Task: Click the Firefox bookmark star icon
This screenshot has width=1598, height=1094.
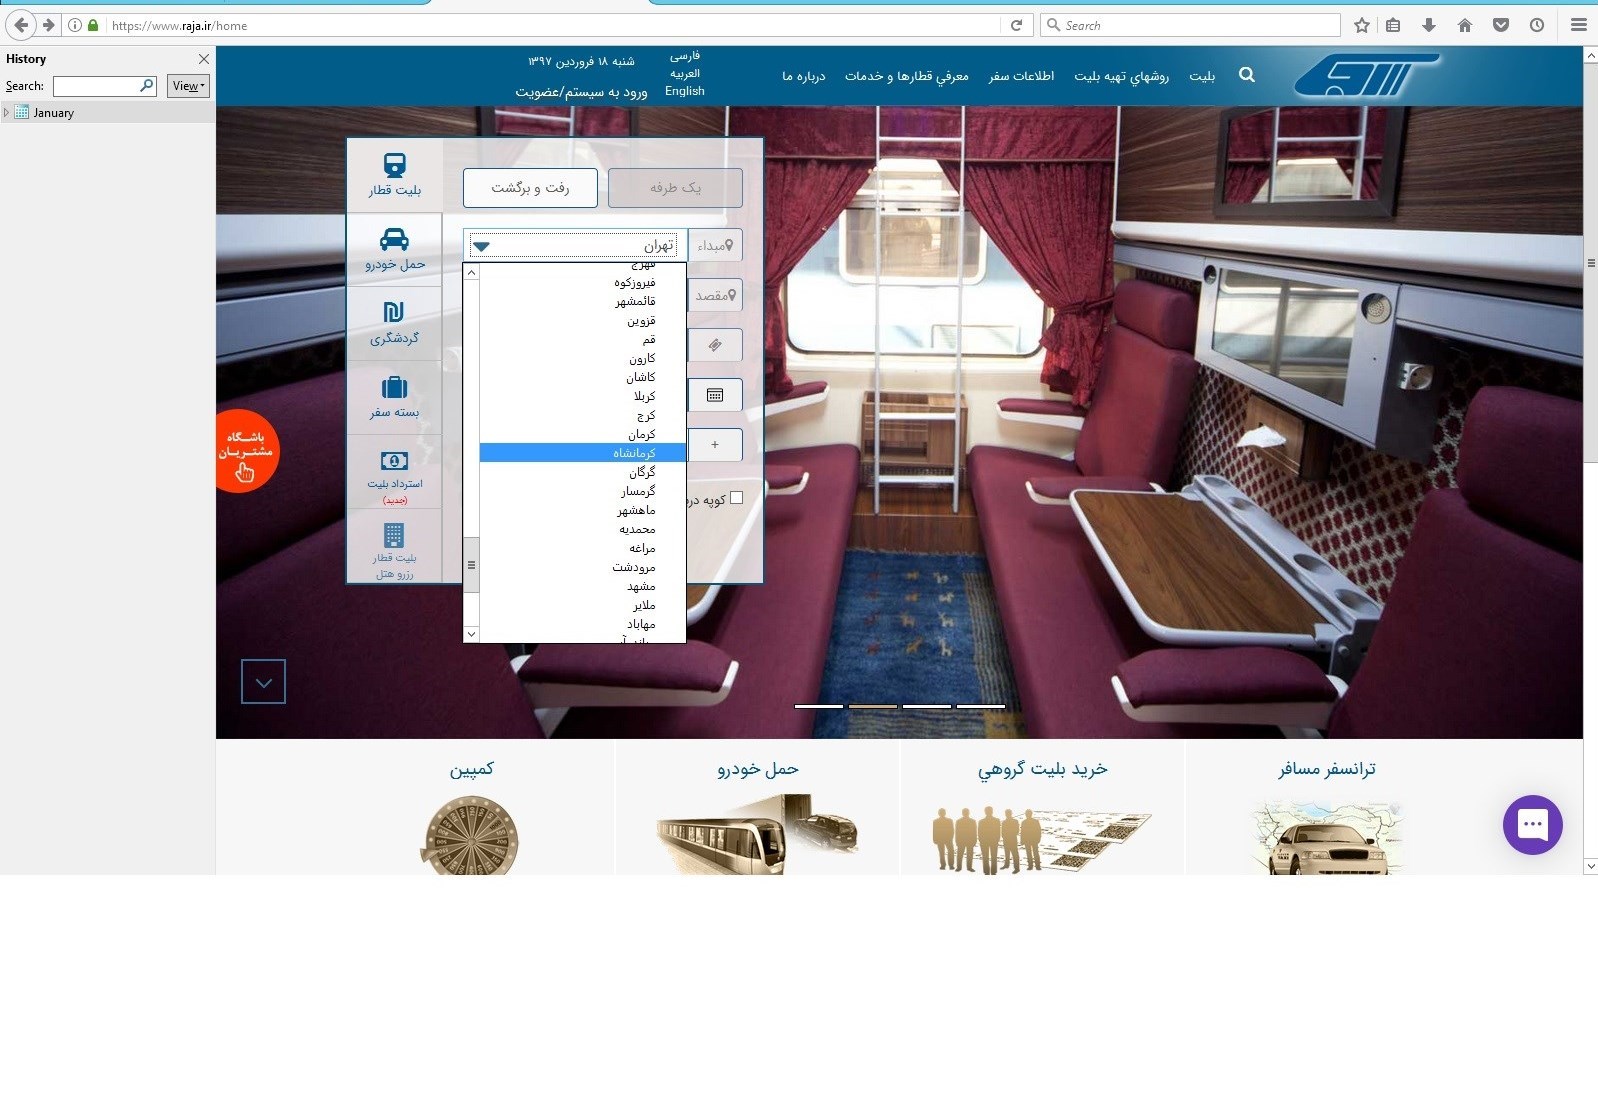Action: [1361, 26]
